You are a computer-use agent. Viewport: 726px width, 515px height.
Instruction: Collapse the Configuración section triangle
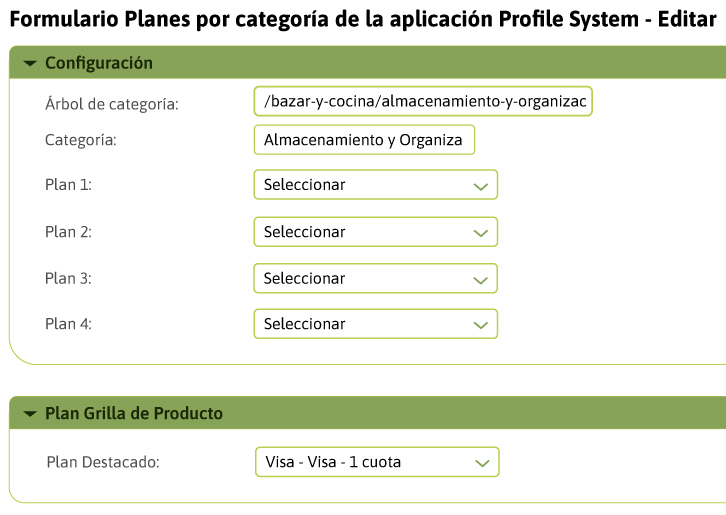click(x=28, y=64)
